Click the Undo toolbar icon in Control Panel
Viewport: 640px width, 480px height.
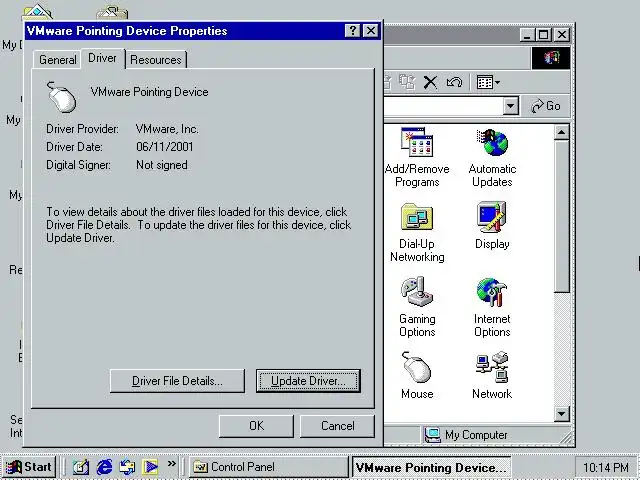pos(454,82)
